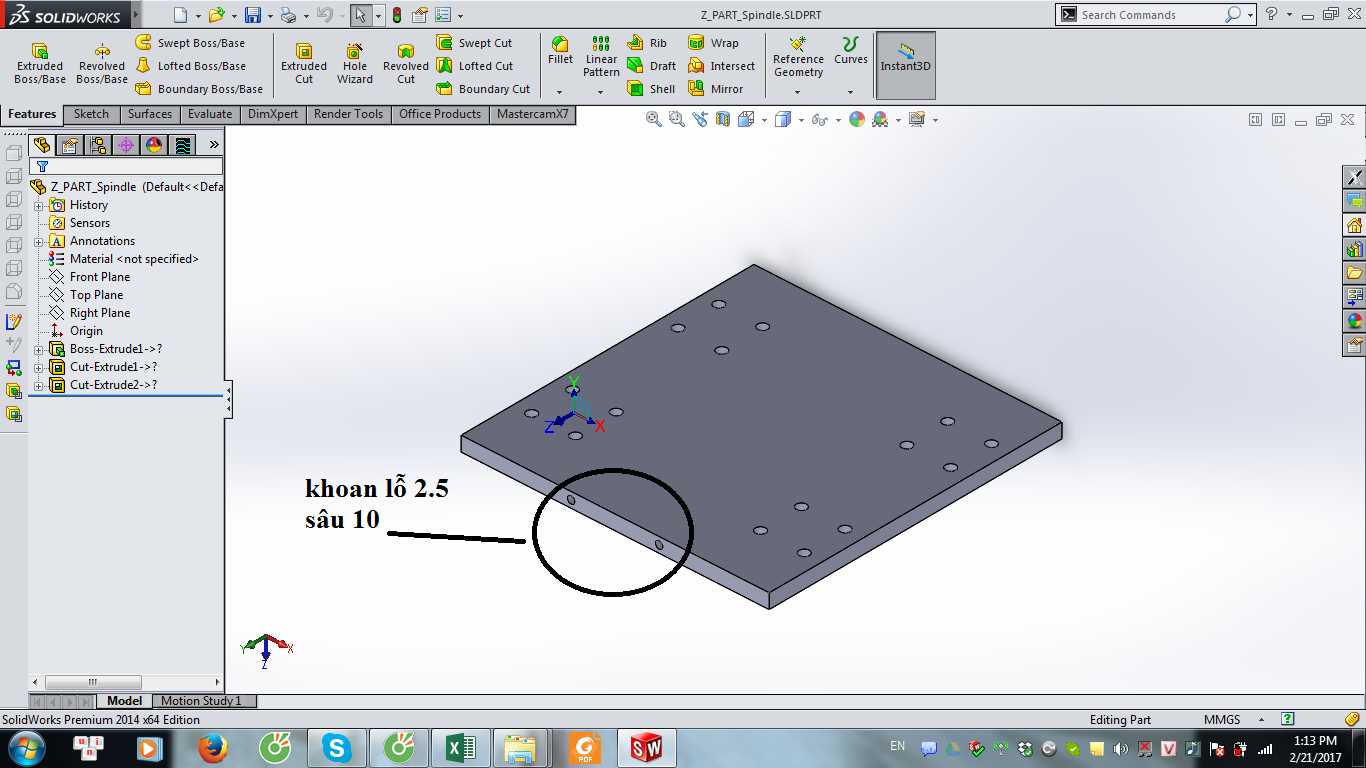Use the Wrap feature tool
Image resolution: width=1366 pixels, height=768 pixels.
coord(714,43)
